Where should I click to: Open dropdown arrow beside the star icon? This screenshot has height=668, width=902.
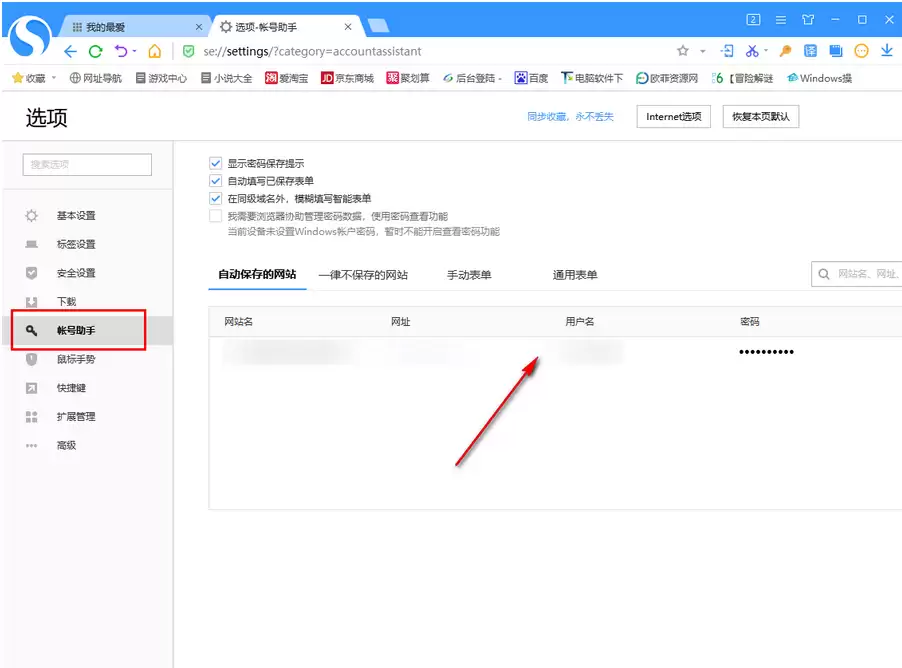[702, 51]
